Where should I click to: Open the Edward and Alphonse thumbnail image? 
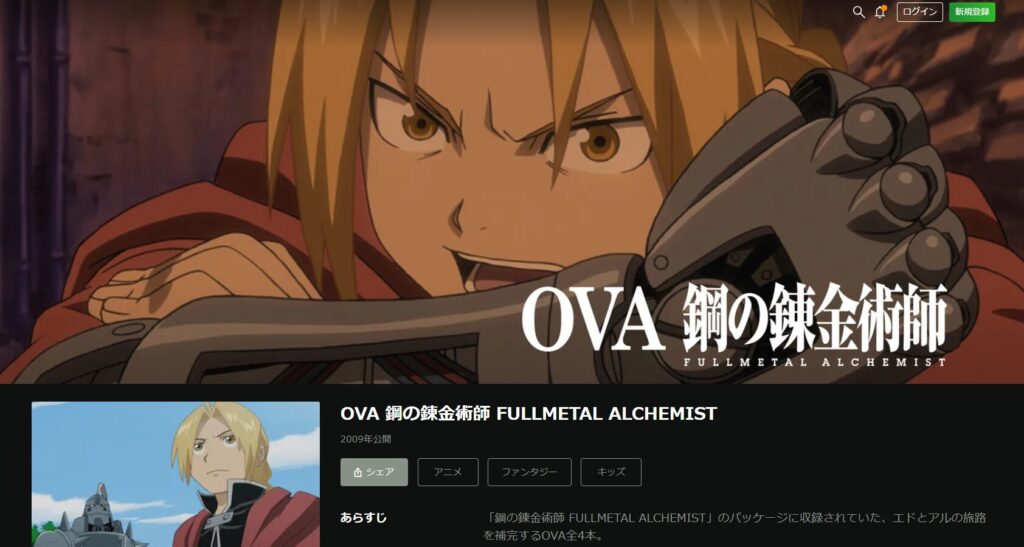(176, 475)
